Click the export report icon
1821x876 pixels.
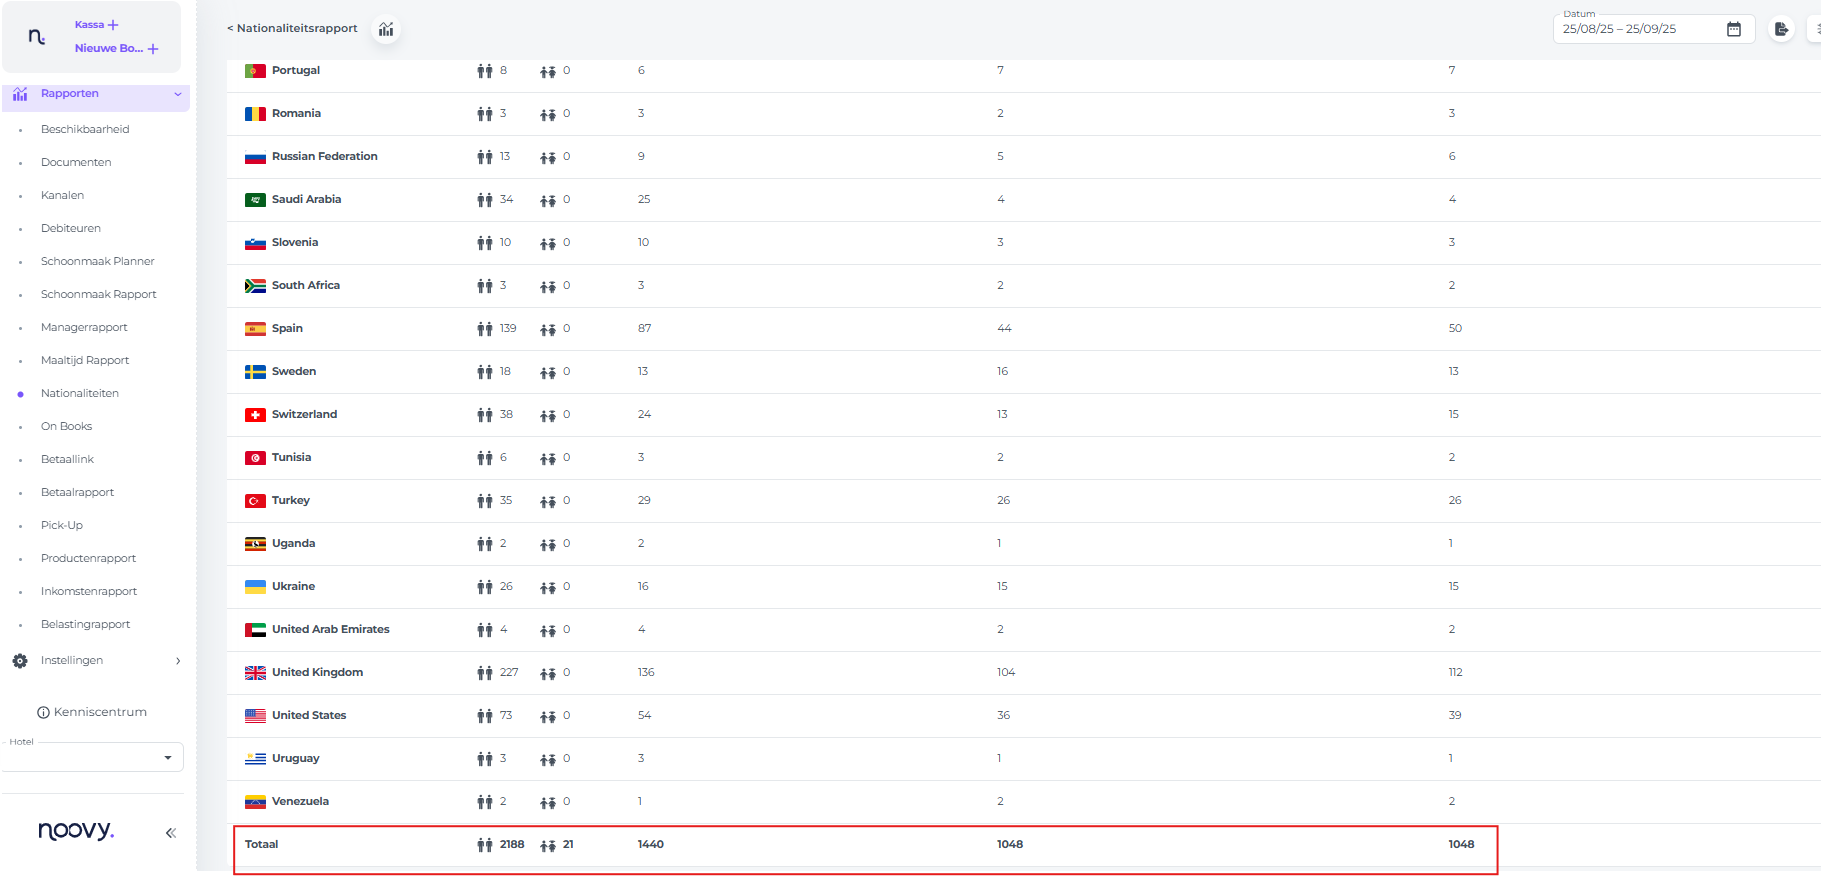pyautogui.click(x=1781, y=29)
